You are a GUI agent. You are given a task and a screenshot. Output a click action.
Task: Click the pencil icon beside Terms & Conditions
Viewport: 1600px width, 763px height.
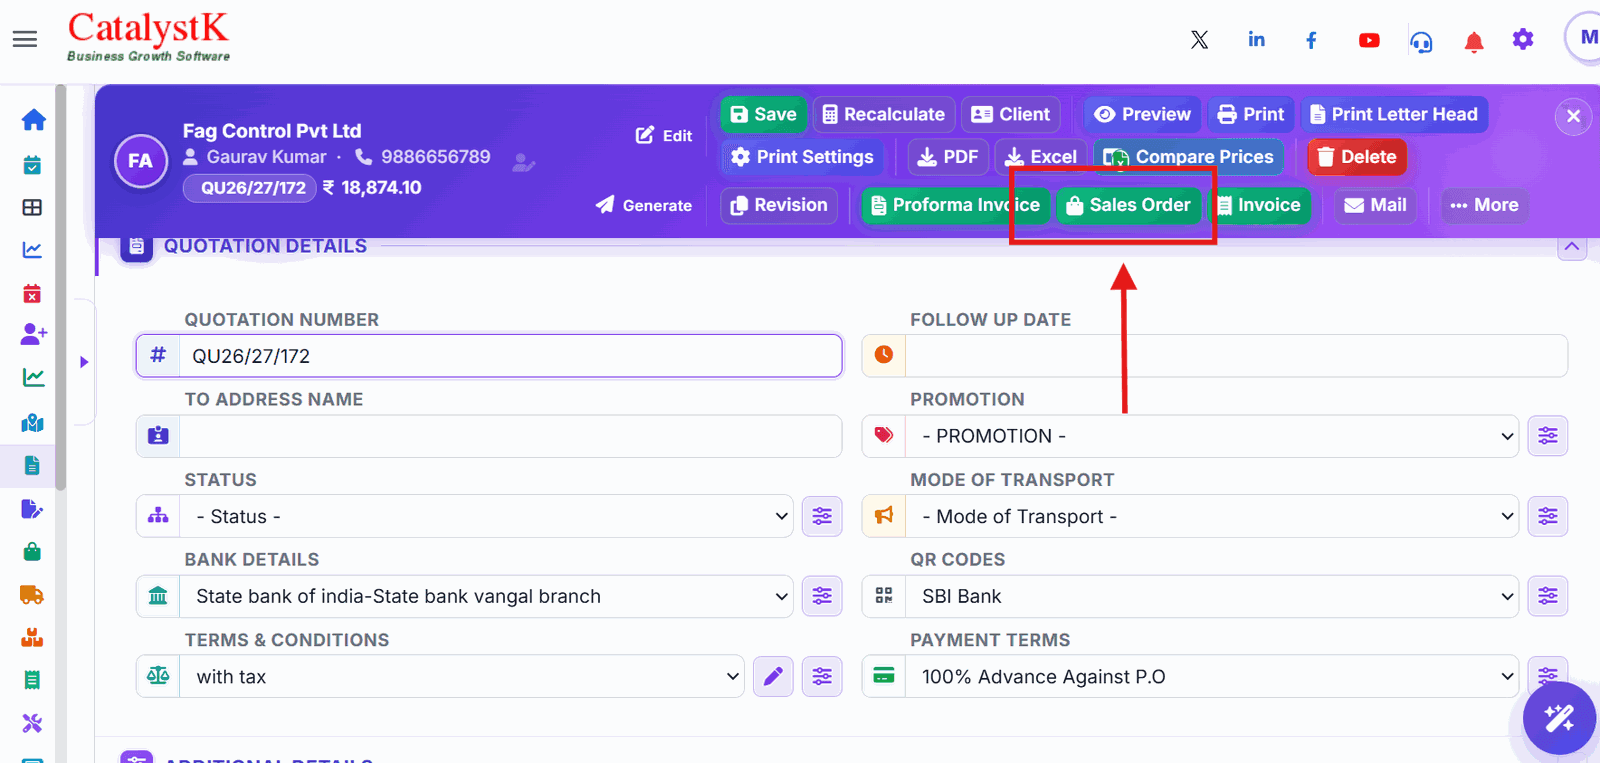773,677
